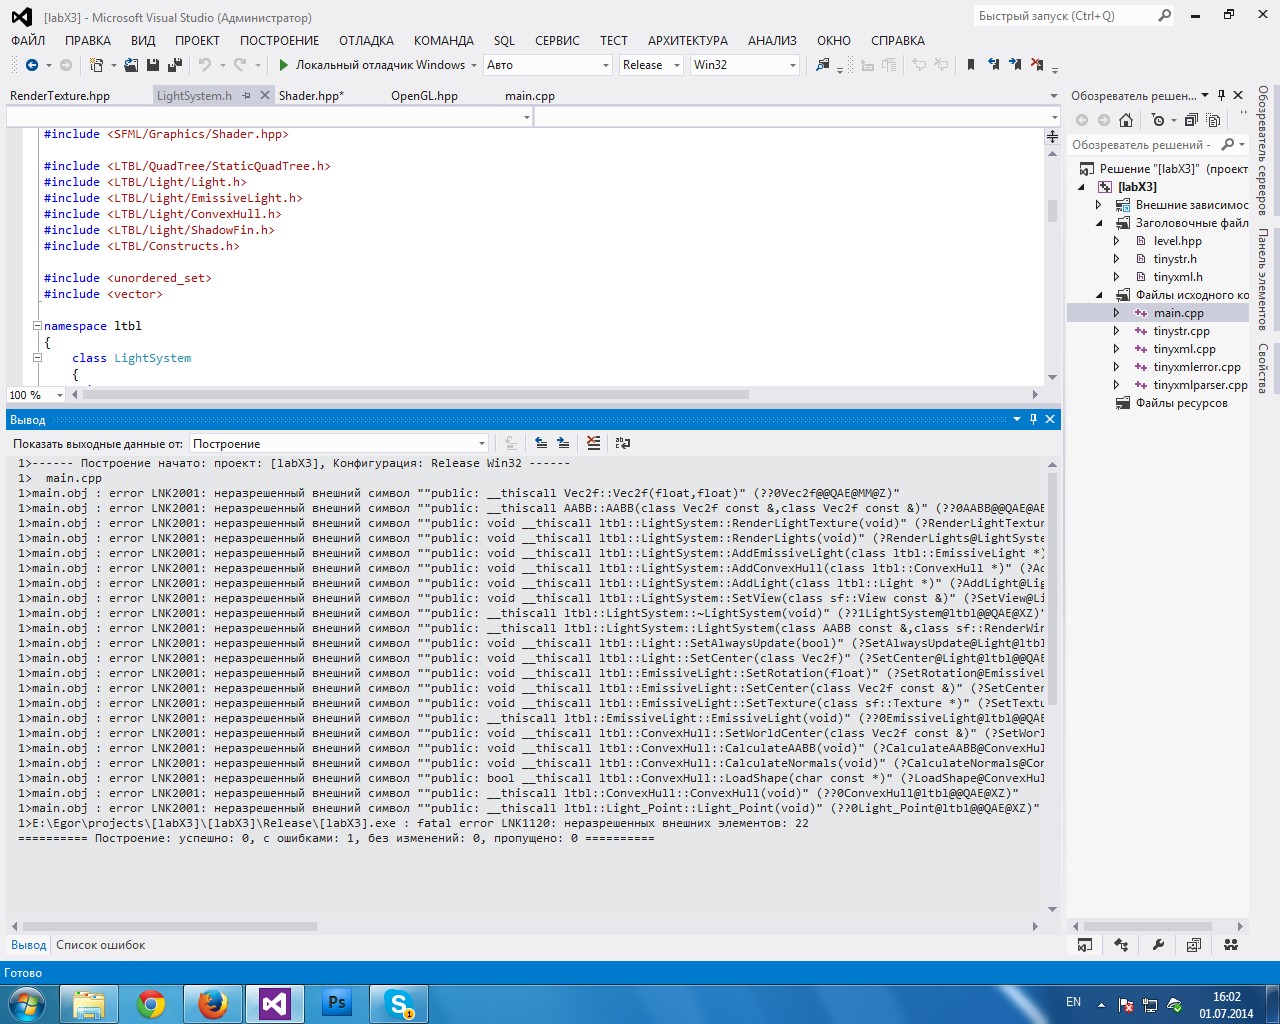Viewport: 1280px width, 1024px height.
Task: Open the Панель элементов side tab
Action: (x=1263, y=280)
